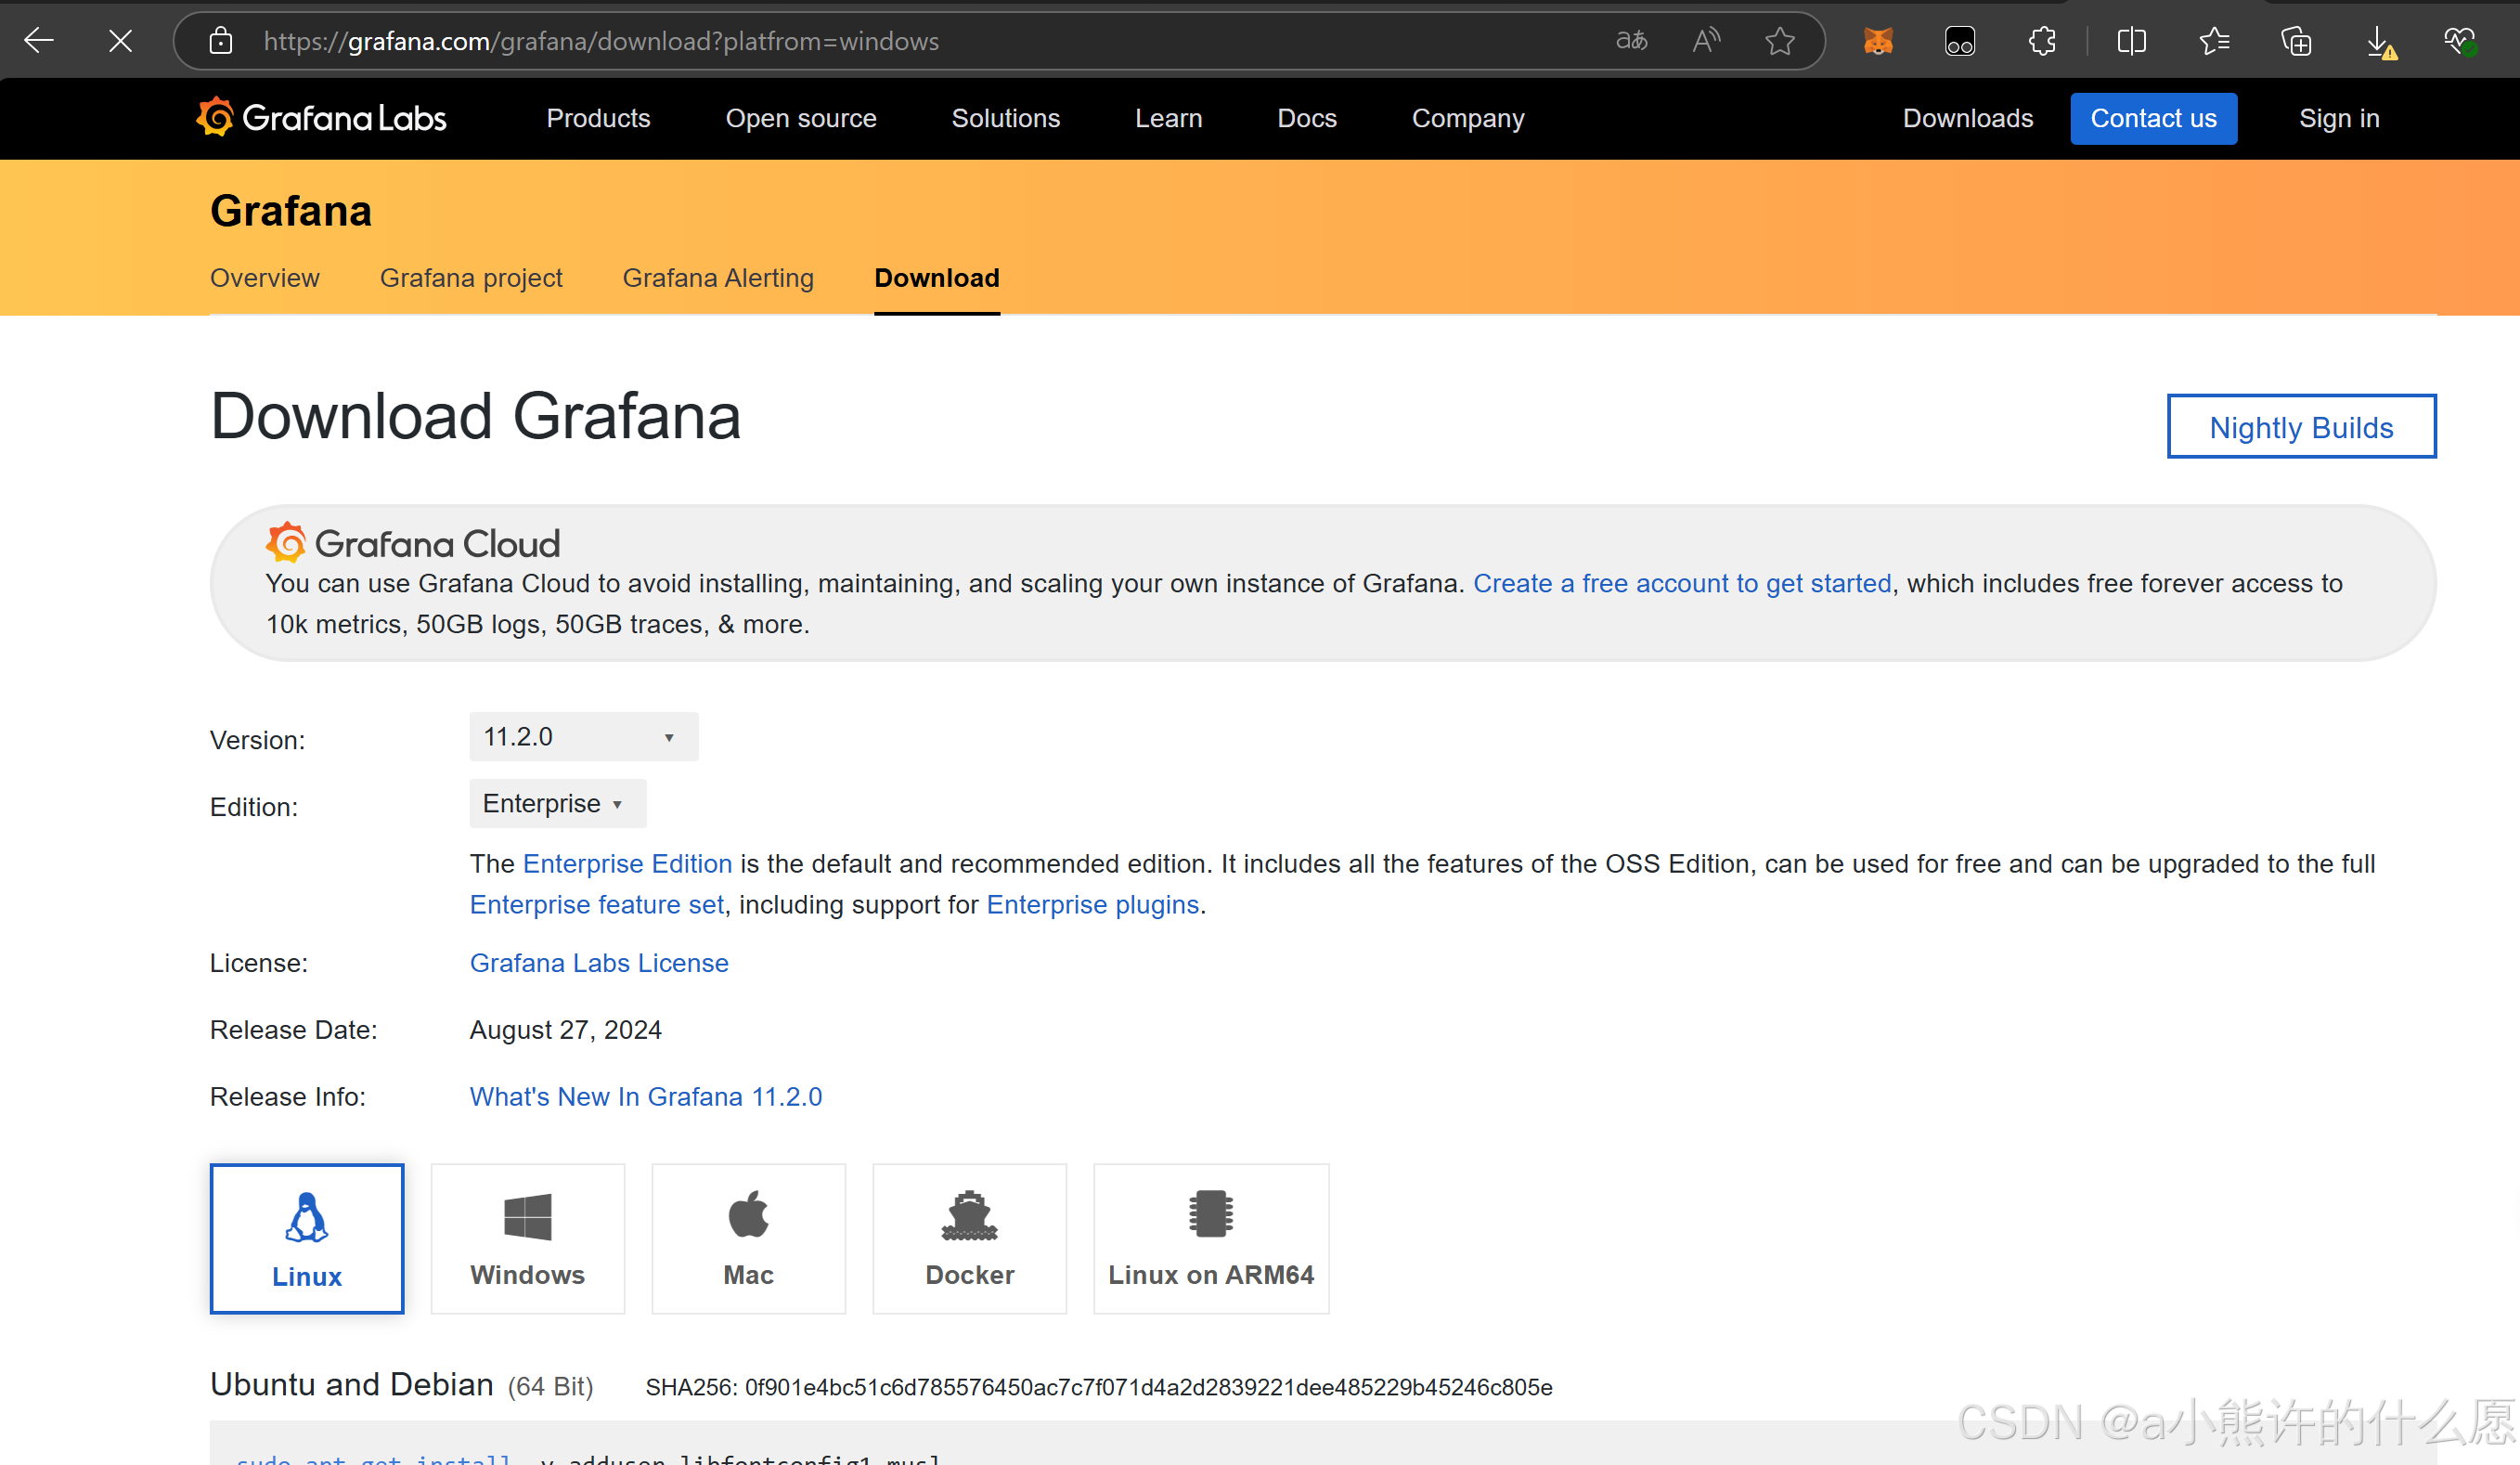Select the Docker platform tile
Viewport: 2520px width, 1465px height.
click(x=970, y=1238)
